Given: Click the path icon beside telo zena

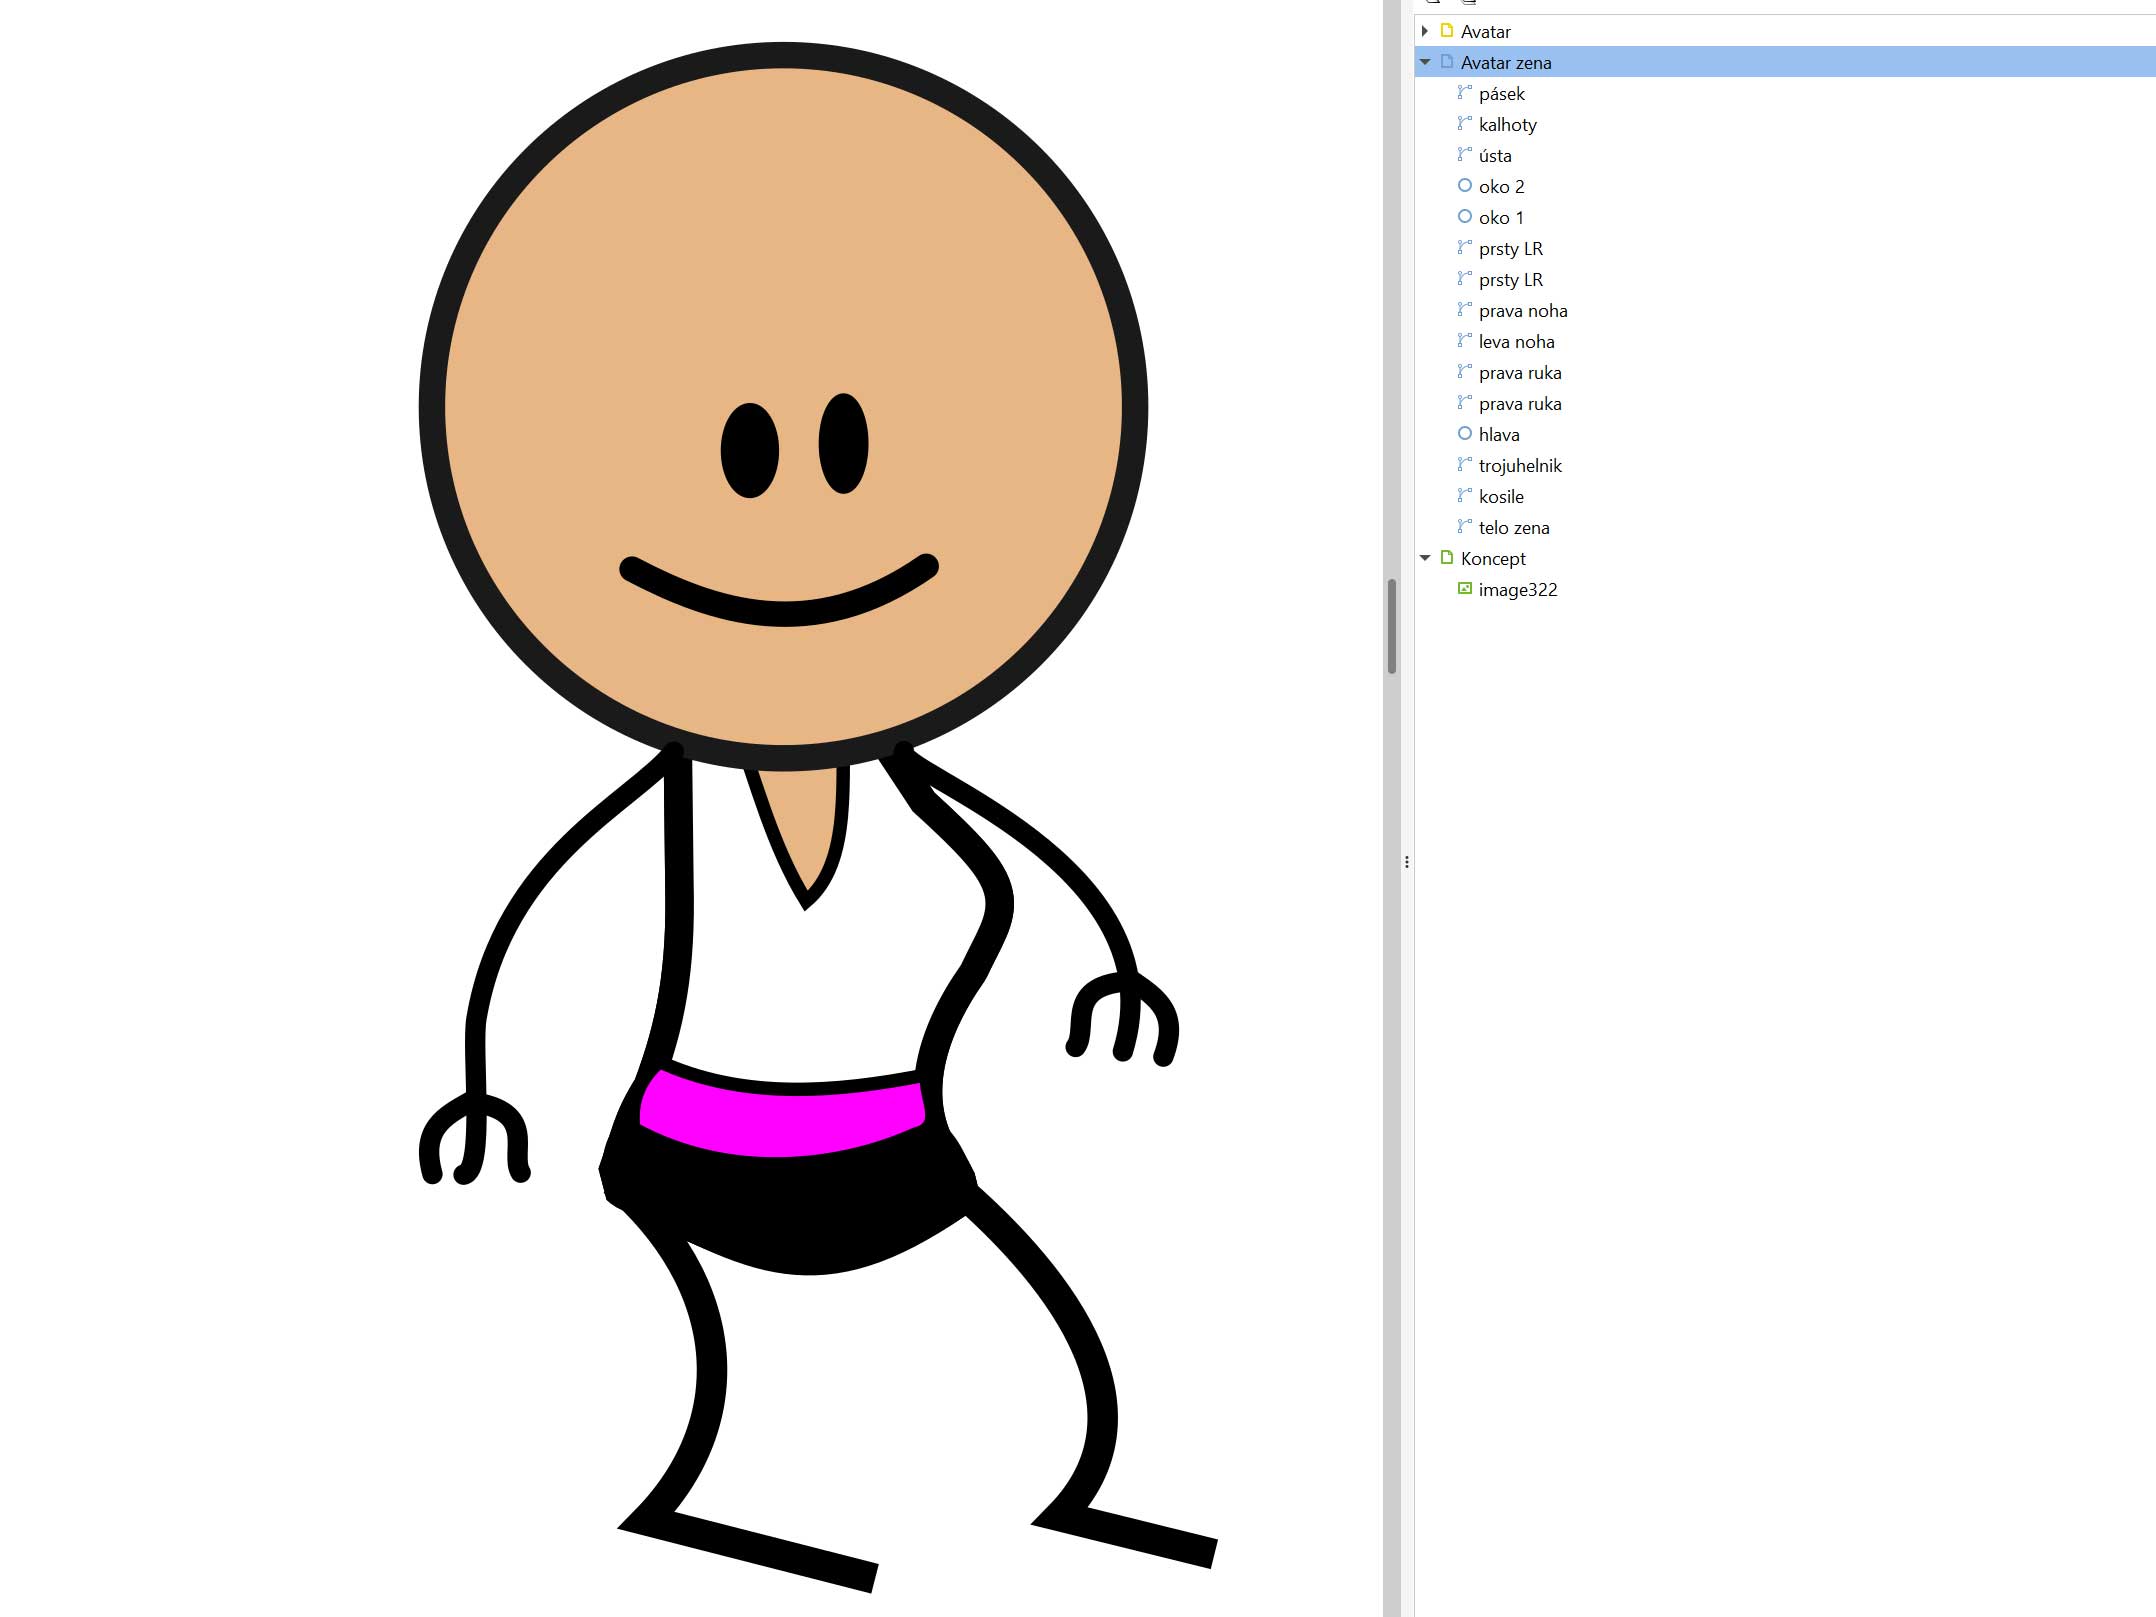Looking at the screenshot, I should coord(1464,527).
